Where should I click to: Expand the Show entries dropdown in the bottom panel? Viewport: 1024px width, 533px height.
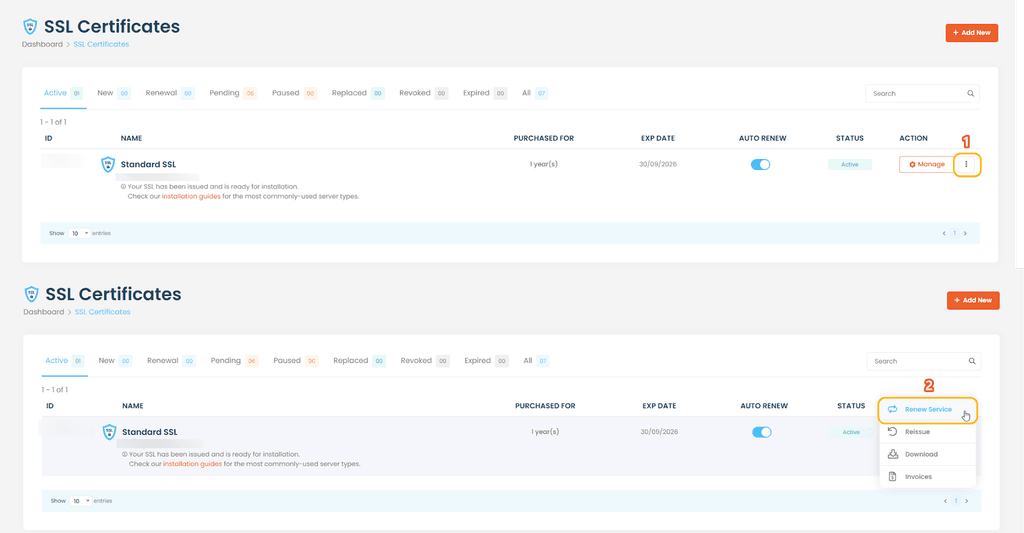80,501
